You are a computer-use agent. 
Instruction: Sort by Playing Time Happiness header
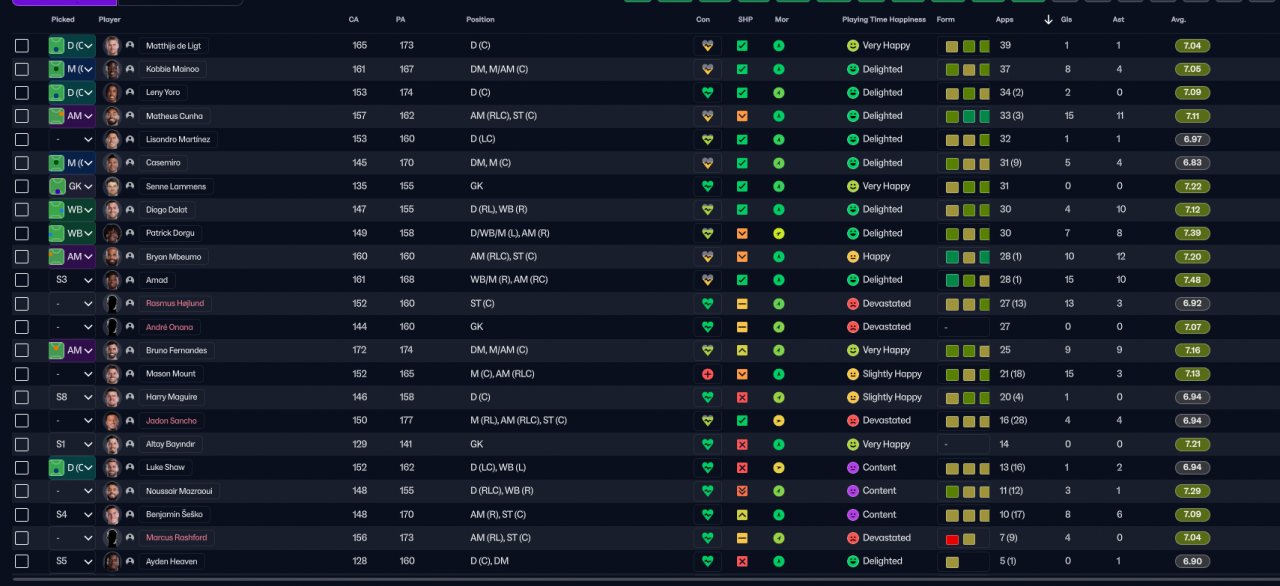tap(884, 20)
